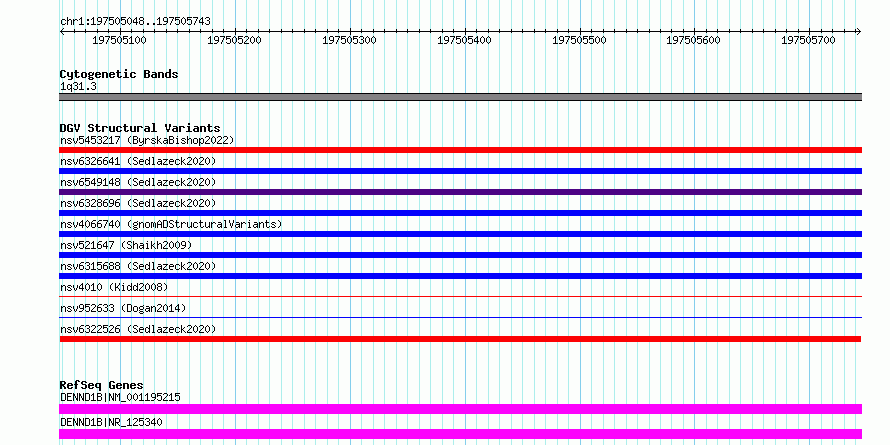Select the DGV Structural Variants track title

point(140,128)
